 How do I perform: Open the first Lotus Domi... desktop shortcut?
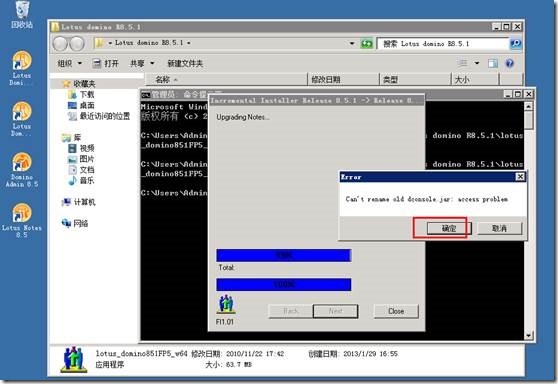tap(21, 68)
